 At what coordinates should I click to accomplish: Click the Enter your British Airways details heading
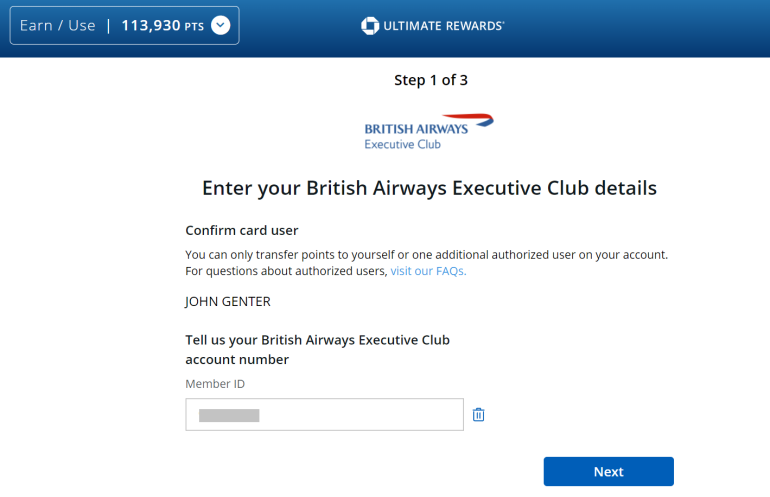429,188
